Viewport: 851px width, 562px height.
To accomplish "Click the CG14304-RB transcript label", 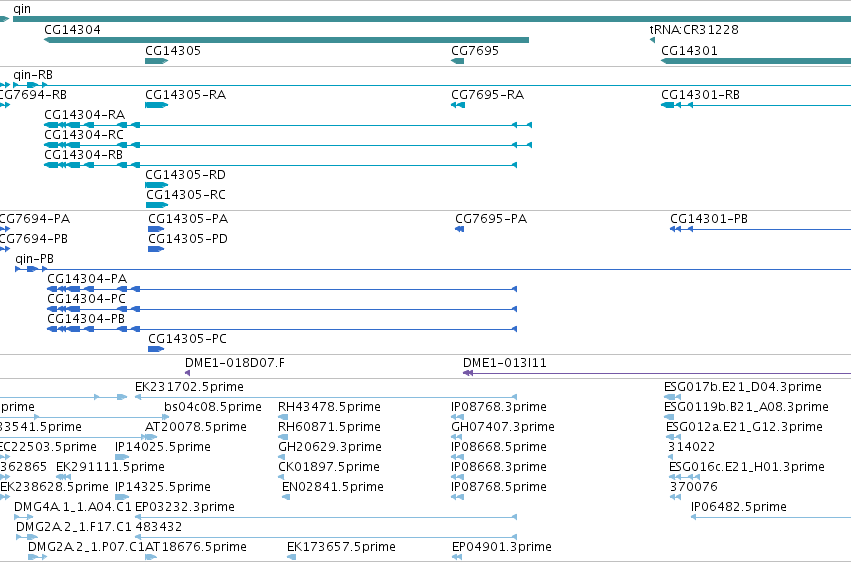I will [x=84, y=155].
